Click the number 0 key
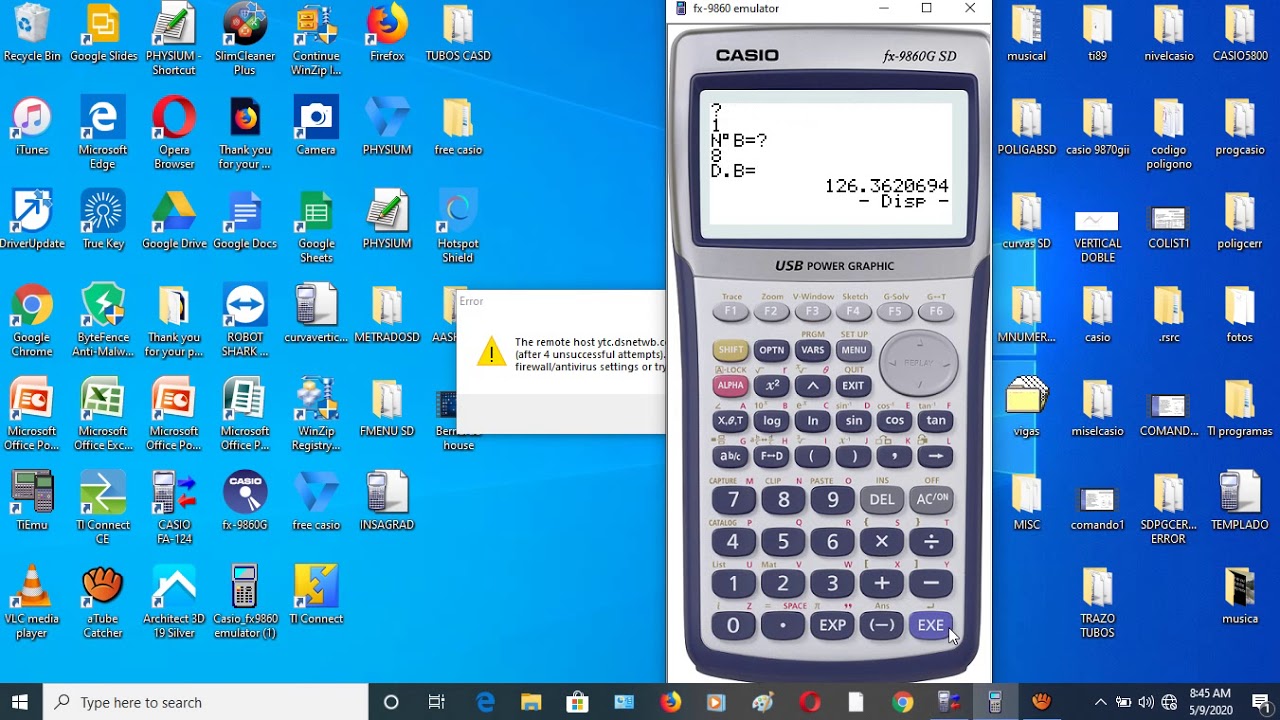 [733, 625]
